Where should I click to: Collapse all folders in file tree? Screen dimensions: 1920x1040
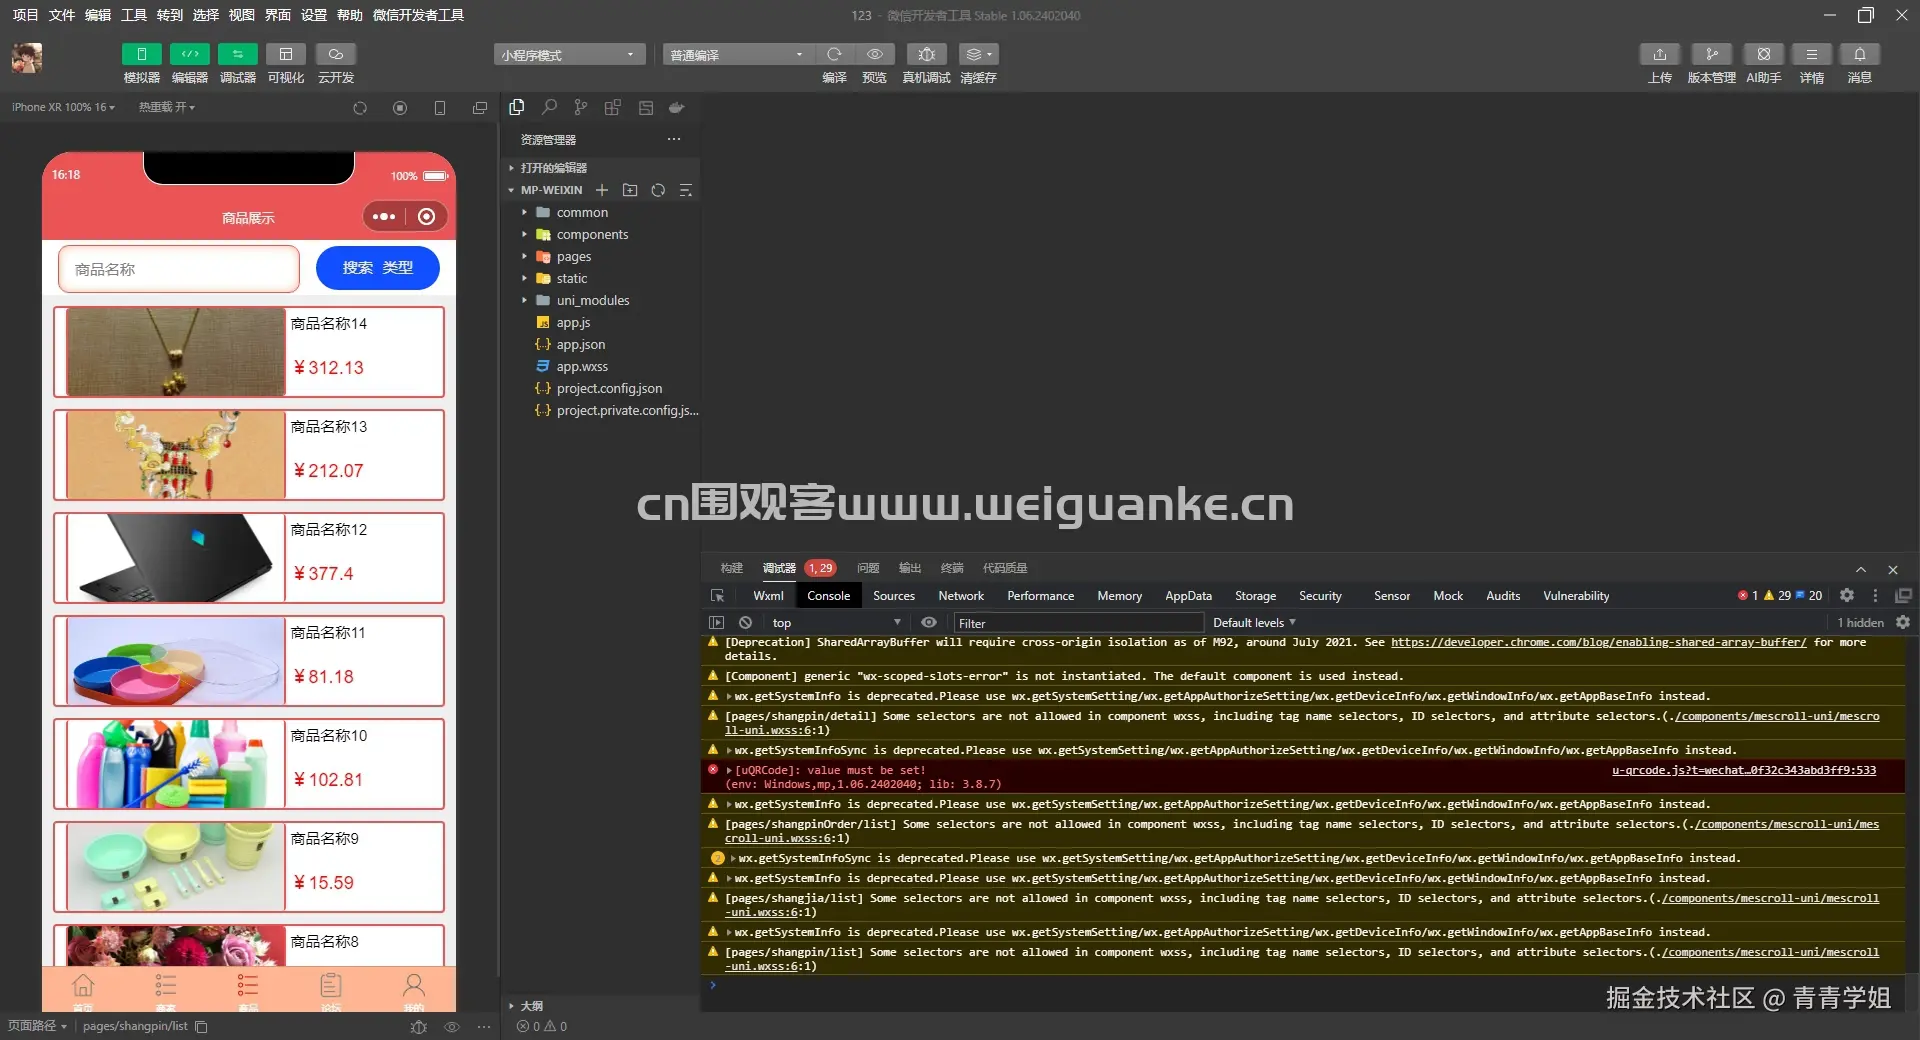click(x=686, y=190)
